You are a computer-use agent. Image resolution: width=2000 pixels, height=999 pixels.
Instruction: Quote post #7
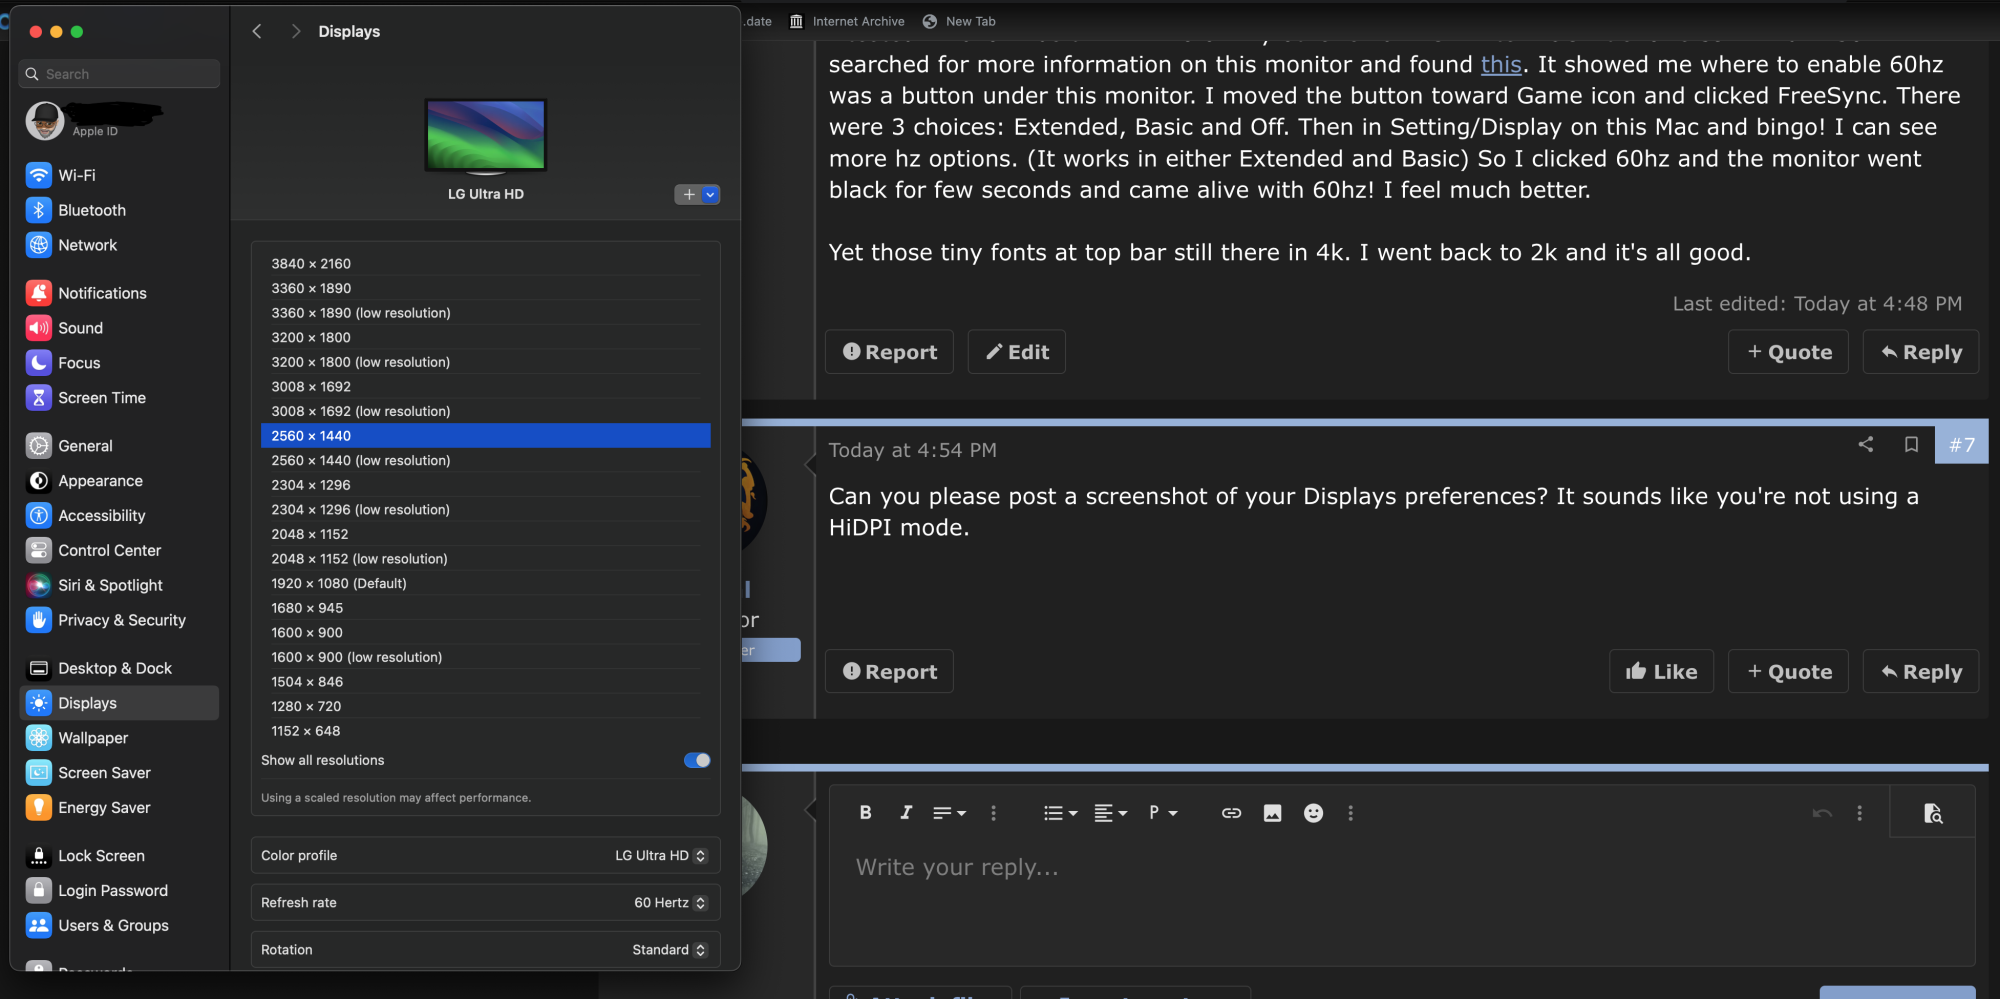(x=1788, y=672)
